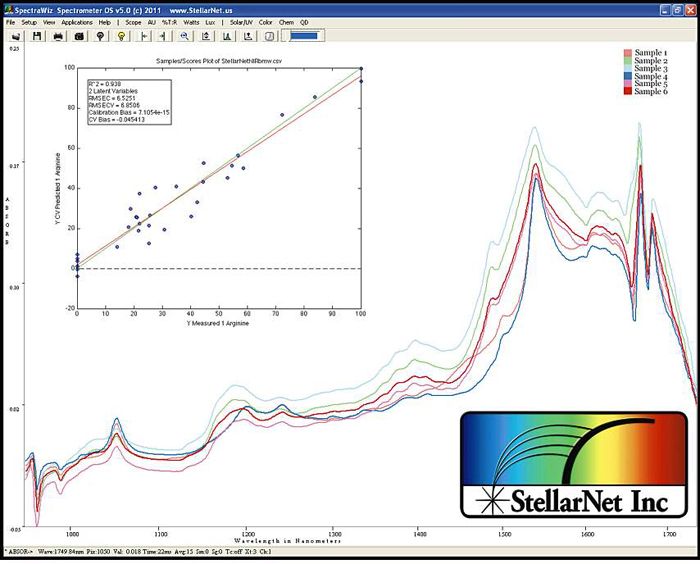Click the left range marker toolbar icon
Screen dimensions: 700x564
(x=144, y=36)
